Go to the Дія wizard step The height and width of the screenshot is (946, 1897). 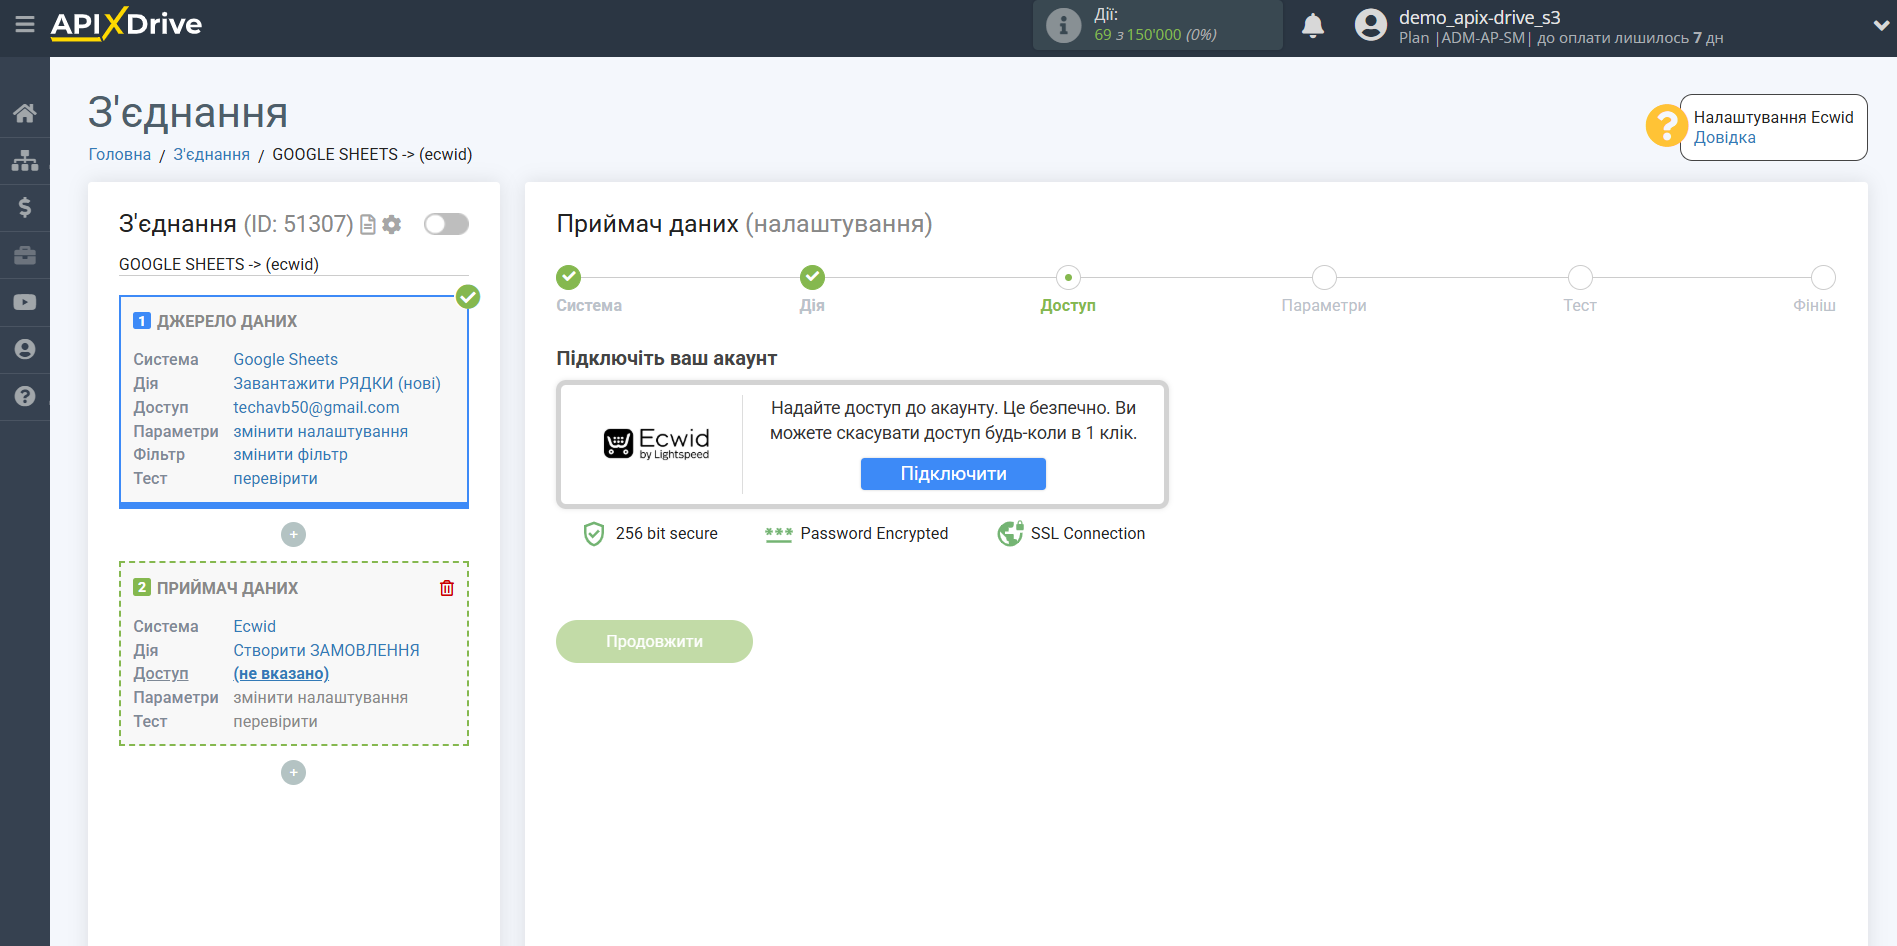pos(812,277)
